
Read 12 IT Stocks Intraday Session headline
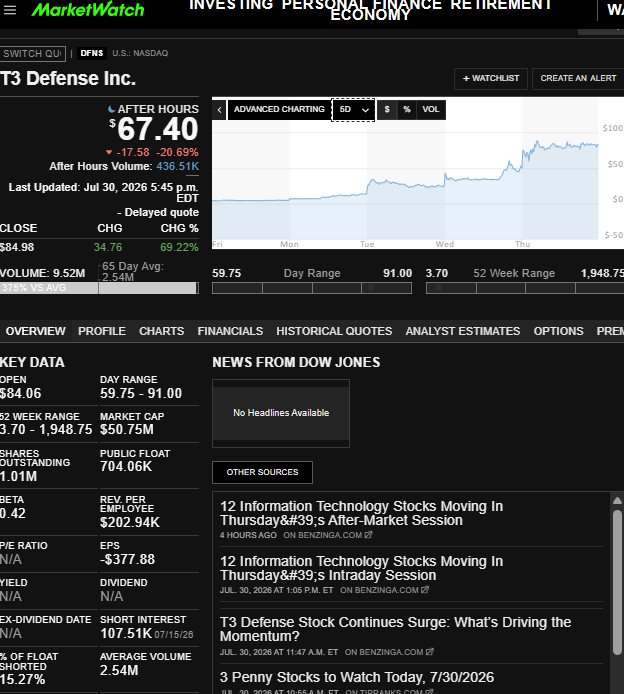tap(361, 568)
